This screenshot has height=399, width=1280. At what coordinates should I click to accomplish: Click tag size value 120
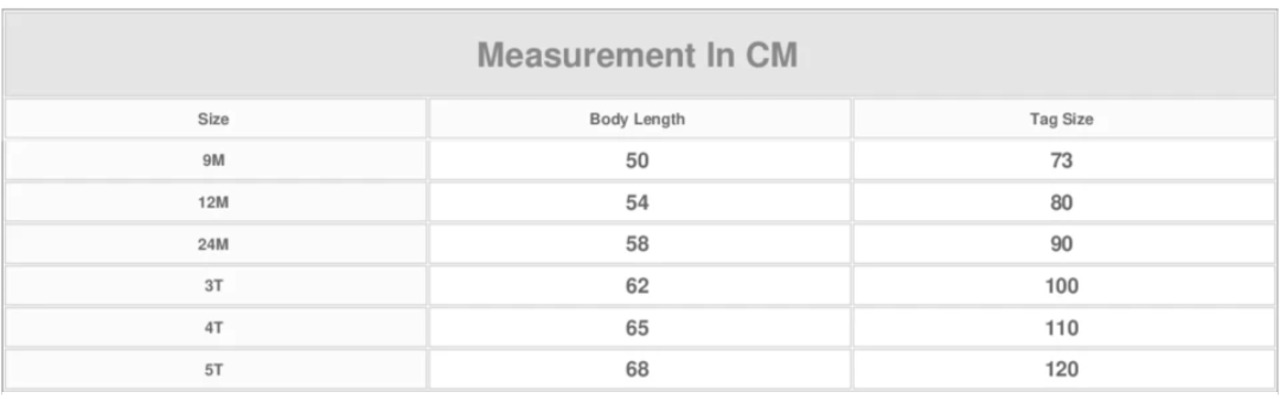(x=1061, y=370)
